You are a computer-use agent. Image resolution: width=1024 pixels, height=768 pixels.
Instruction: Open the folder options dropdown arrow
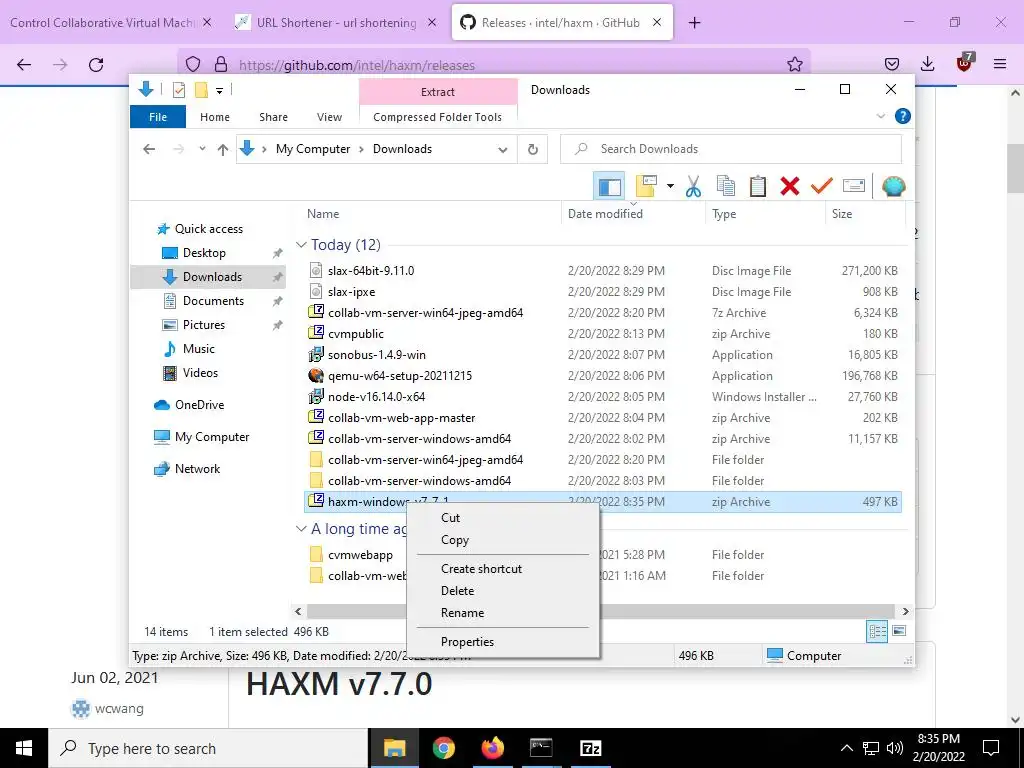(x=670, y=187)
